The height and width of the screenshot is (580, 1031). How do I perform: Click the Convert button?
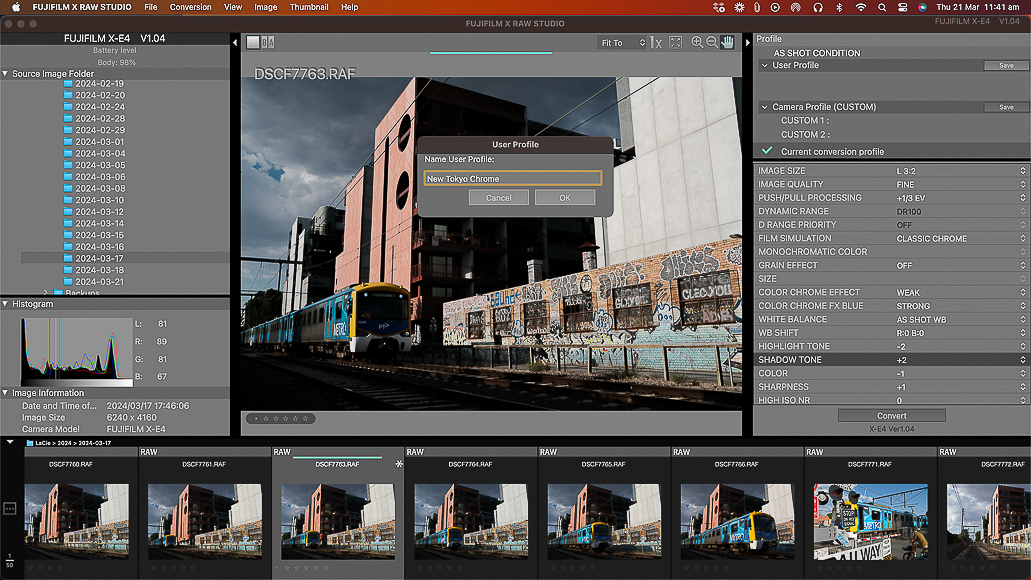click(x=892, y=416)
